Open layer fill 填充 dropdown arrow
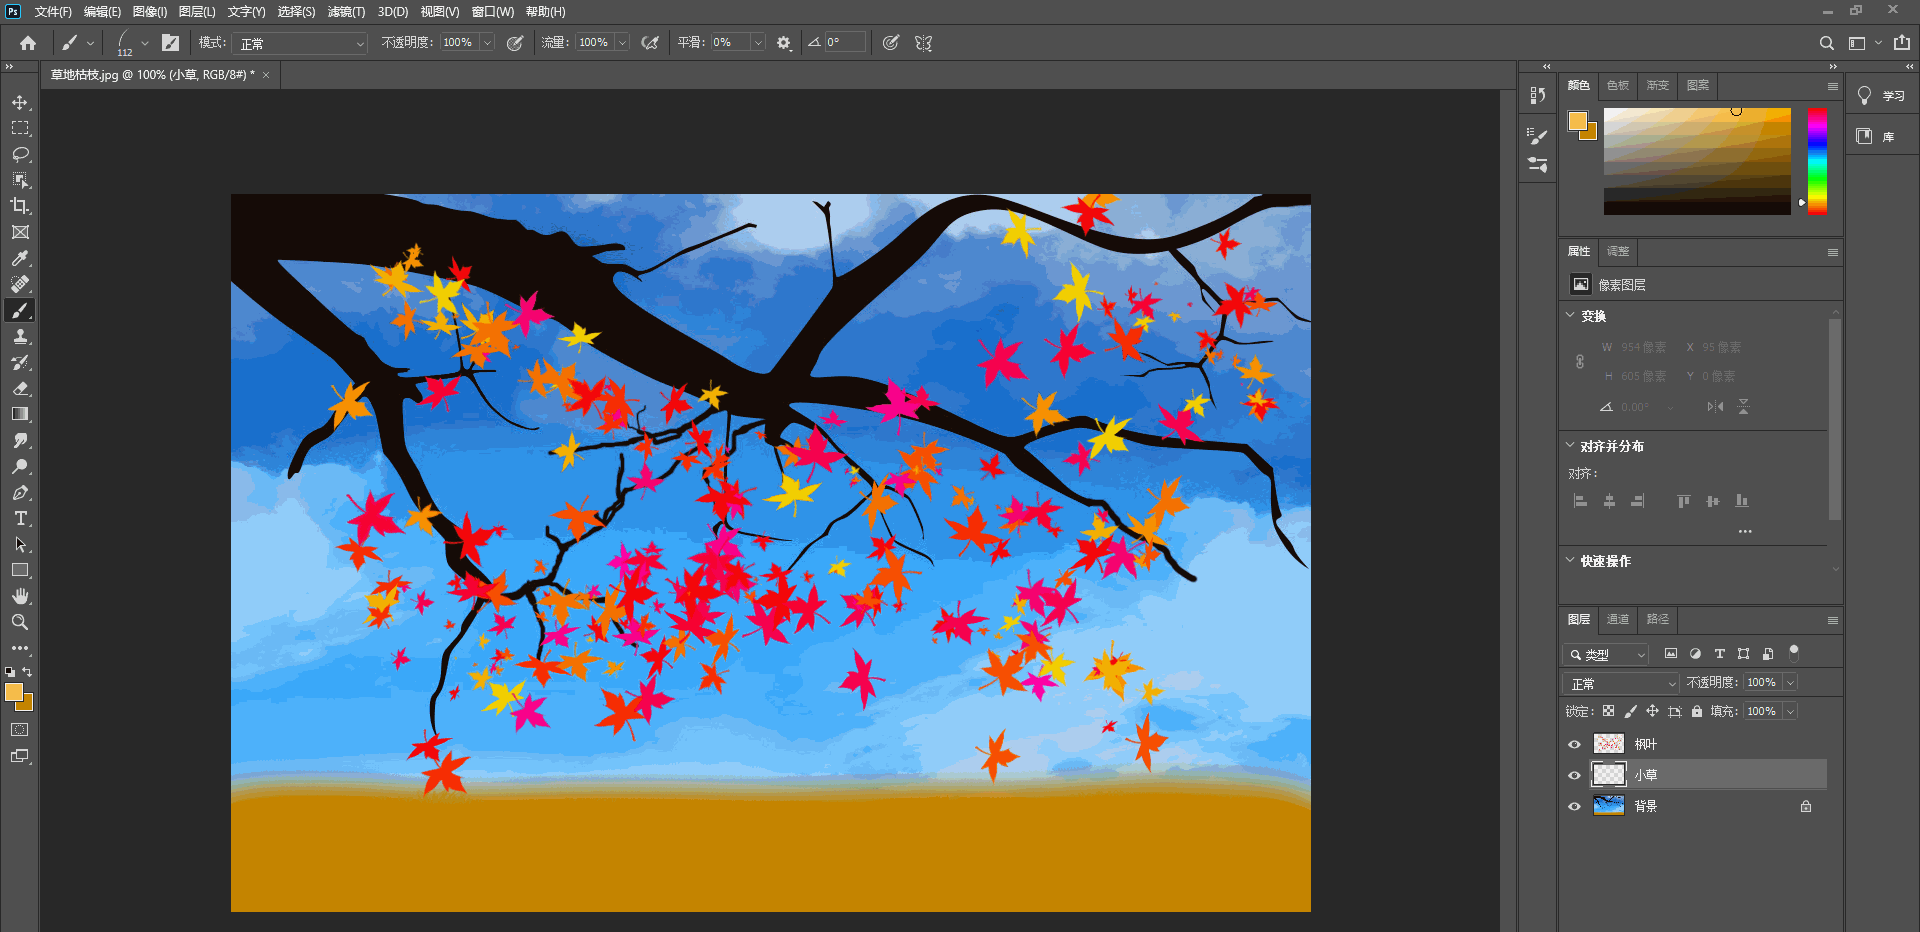The image size is (1920, 932). pos(1790,711)
